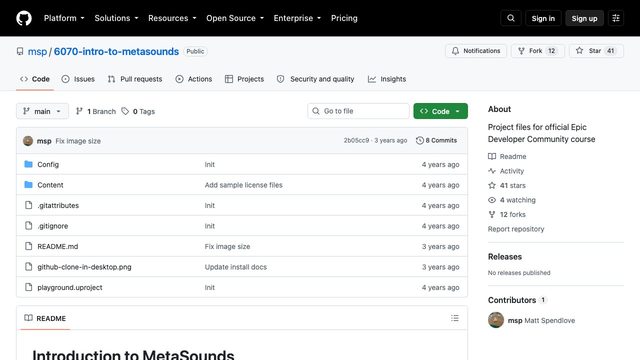Click the Sign up button

(584, 18)
